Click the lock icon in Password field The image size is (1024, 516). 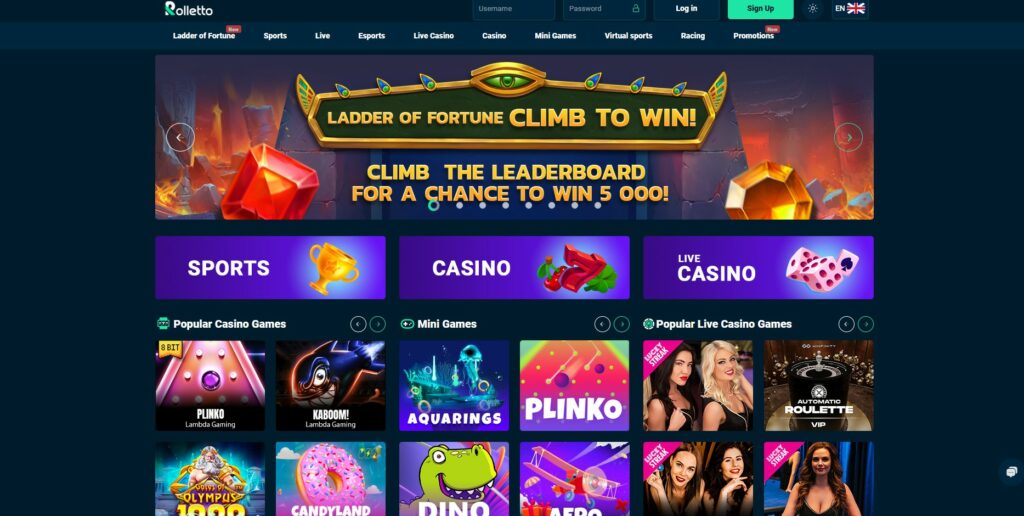click(x=635, y=8)
